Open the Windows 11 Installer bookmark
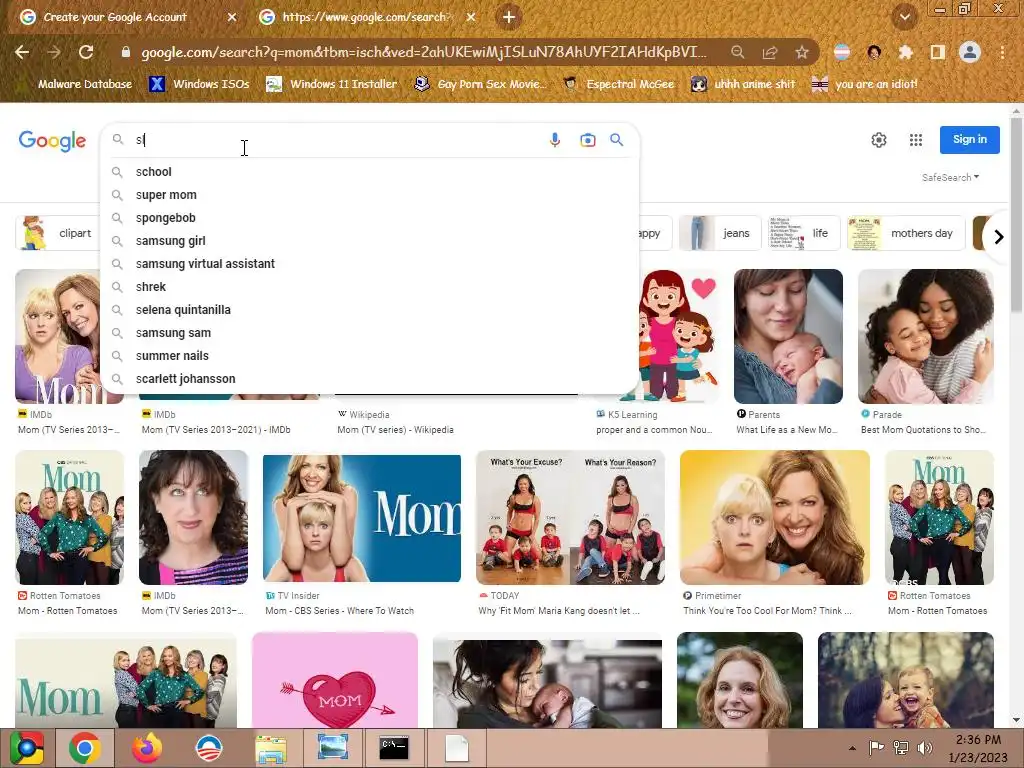Image resolution: width=1024 pixels, height=768 pixels. 332,84
